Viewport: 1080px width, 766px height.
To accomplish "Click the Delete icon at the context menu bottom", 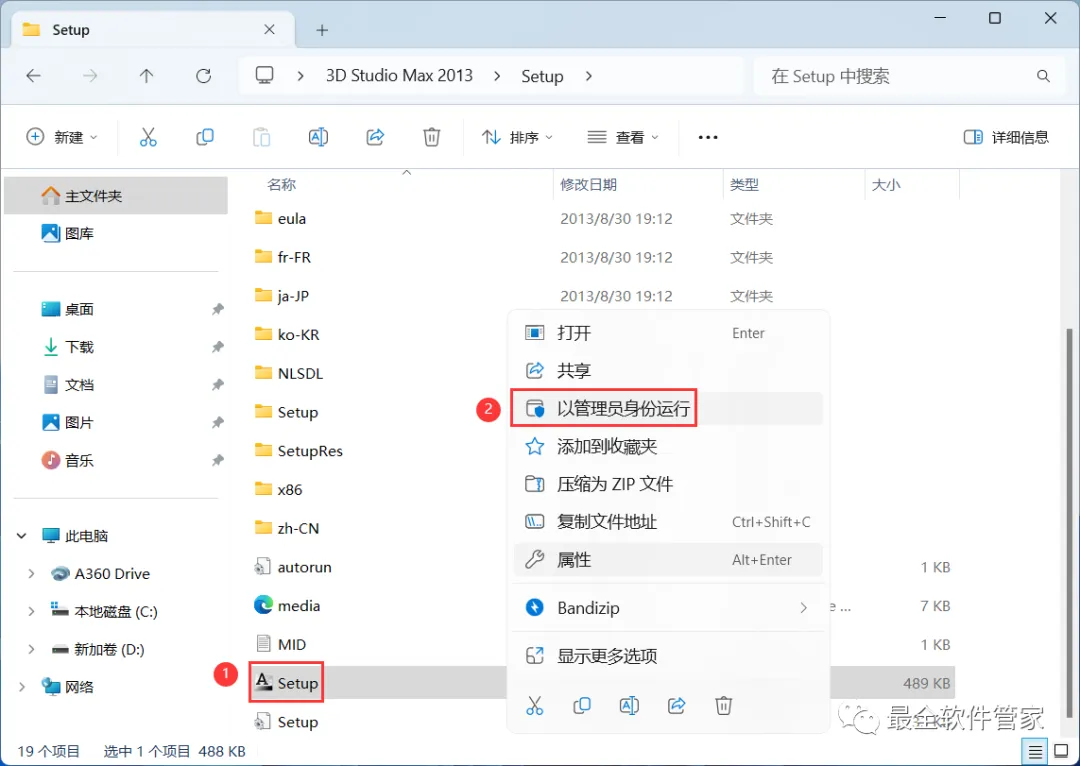I will coord(723,705).
